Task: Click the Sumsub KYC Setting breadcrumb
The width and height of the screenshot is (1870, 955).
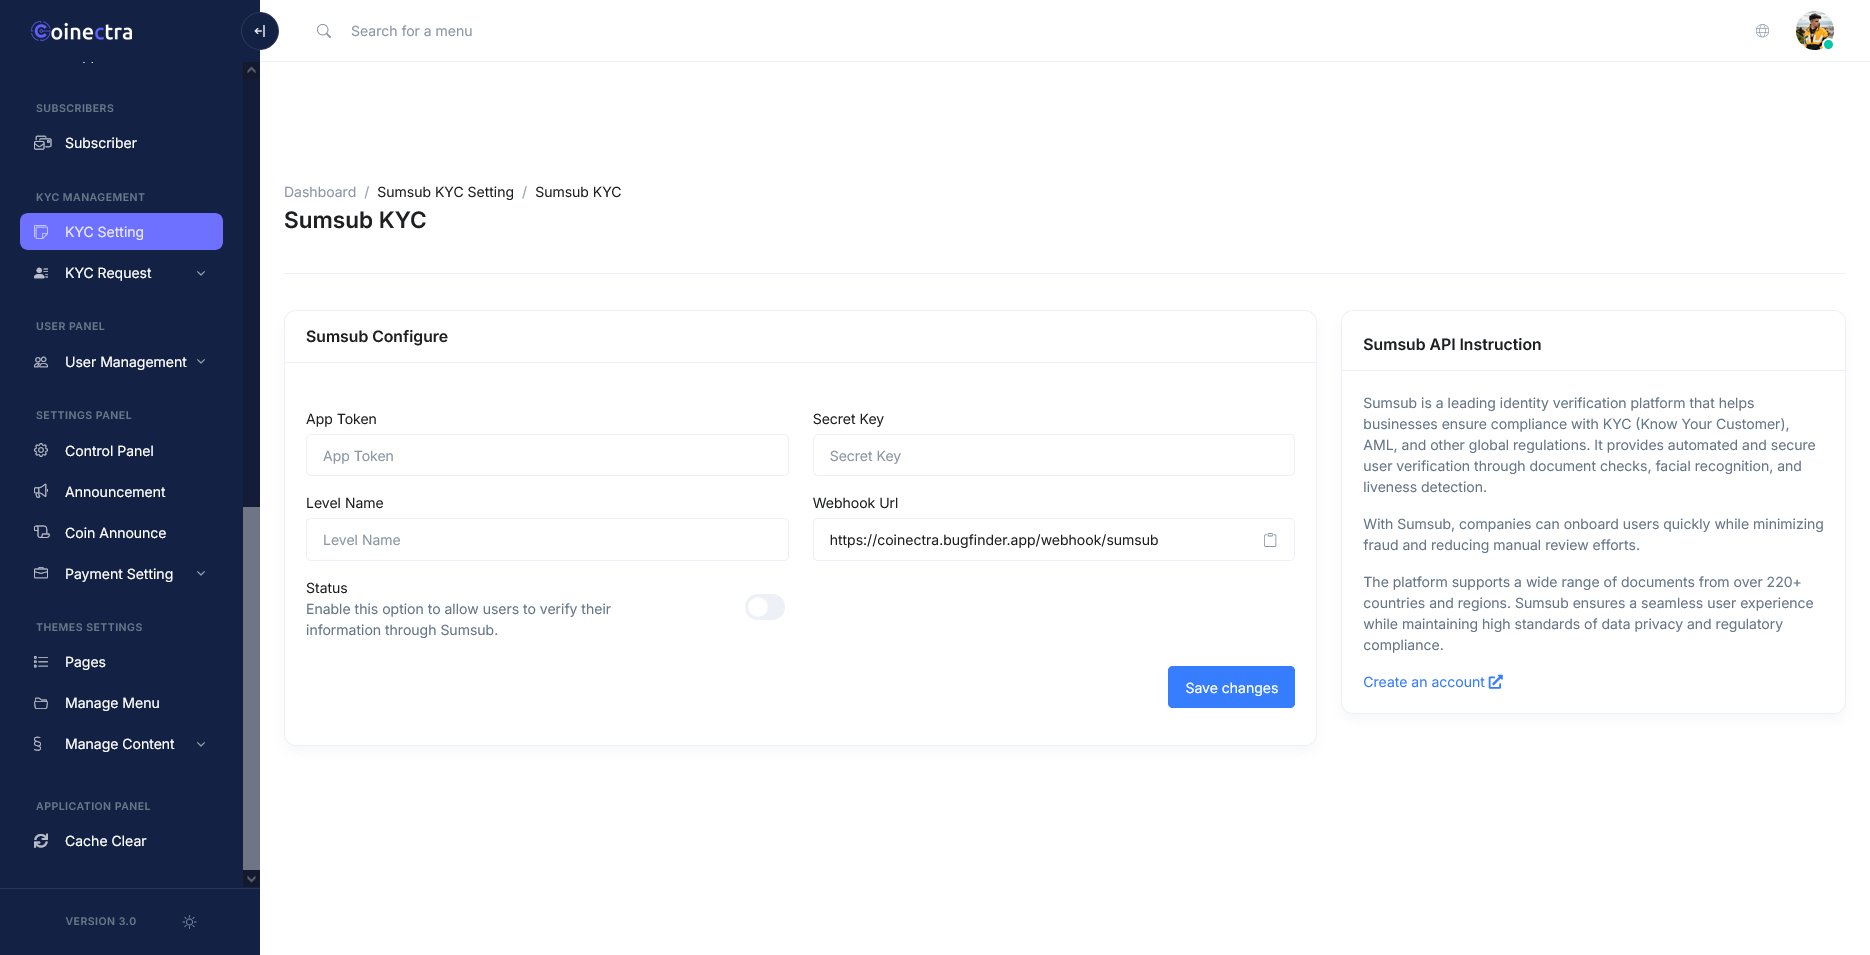Action: tap(445, 192)
